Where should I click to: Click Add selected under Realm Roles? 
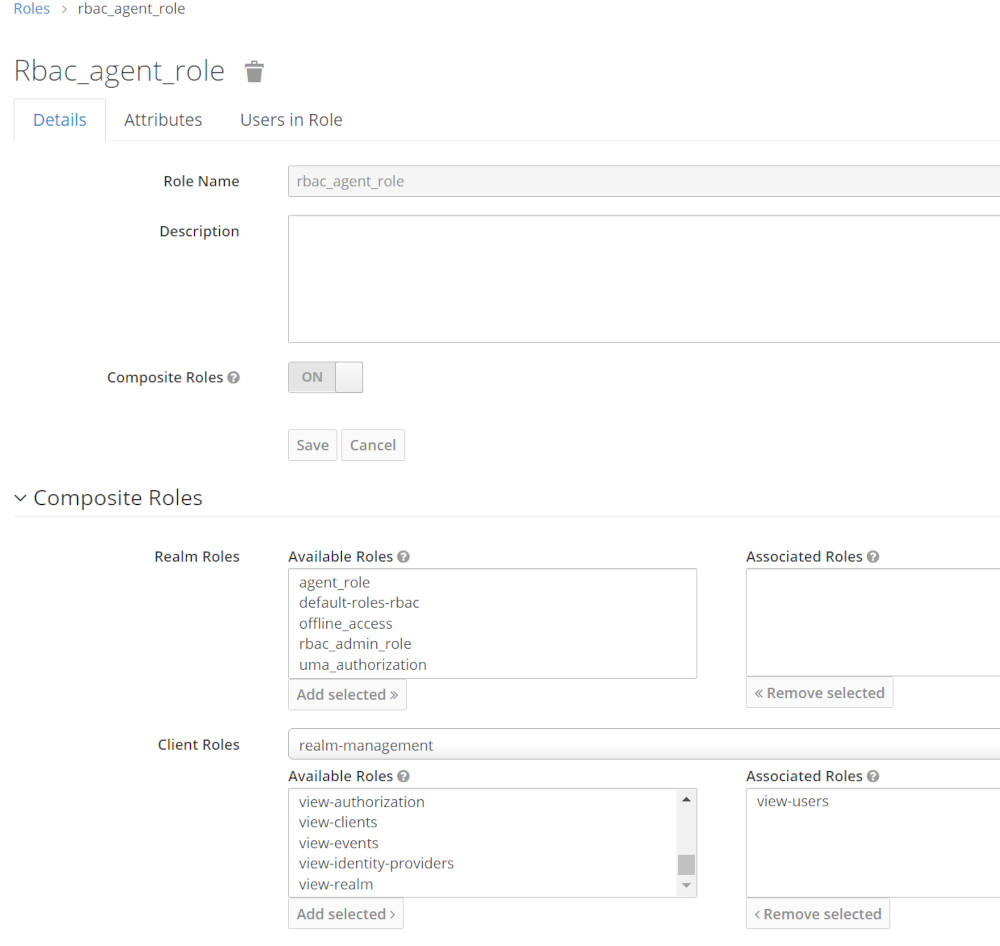(347, 694)
